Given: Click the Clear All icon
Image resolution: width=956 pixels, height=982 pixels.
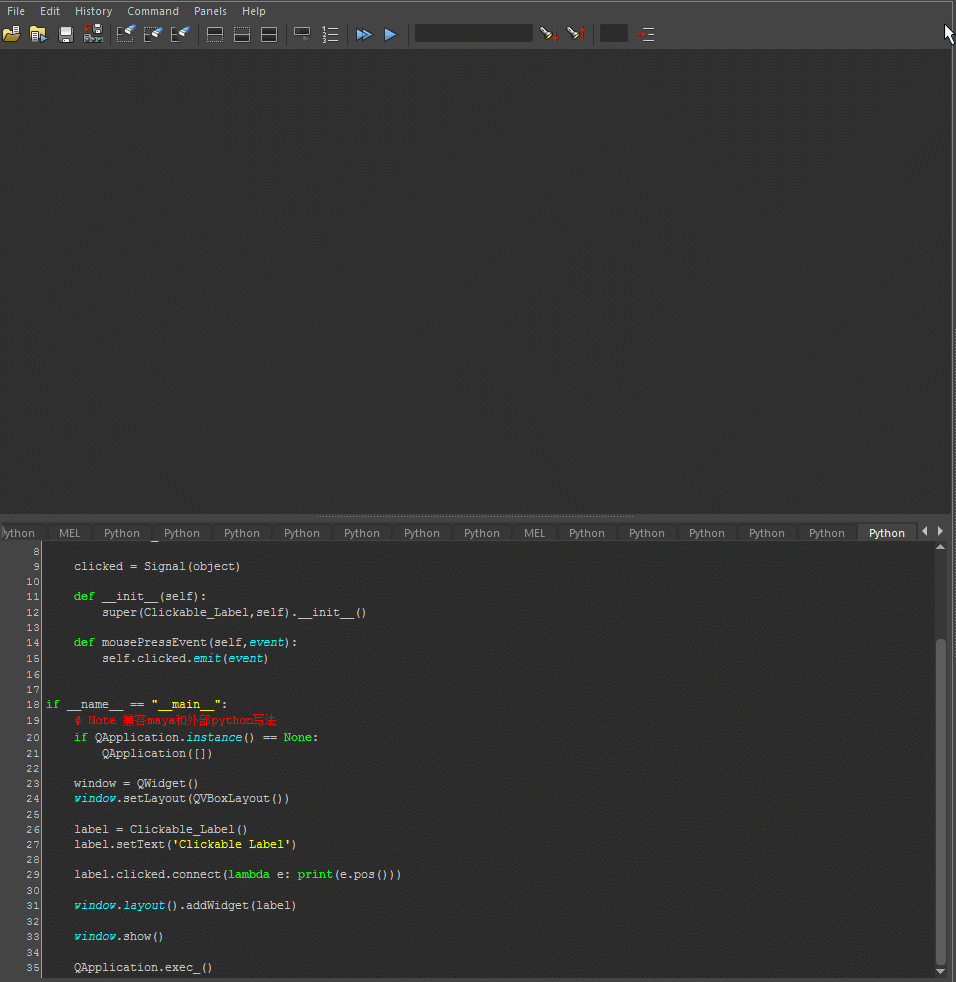Looking at the screenshot, I should pos(180,34).
